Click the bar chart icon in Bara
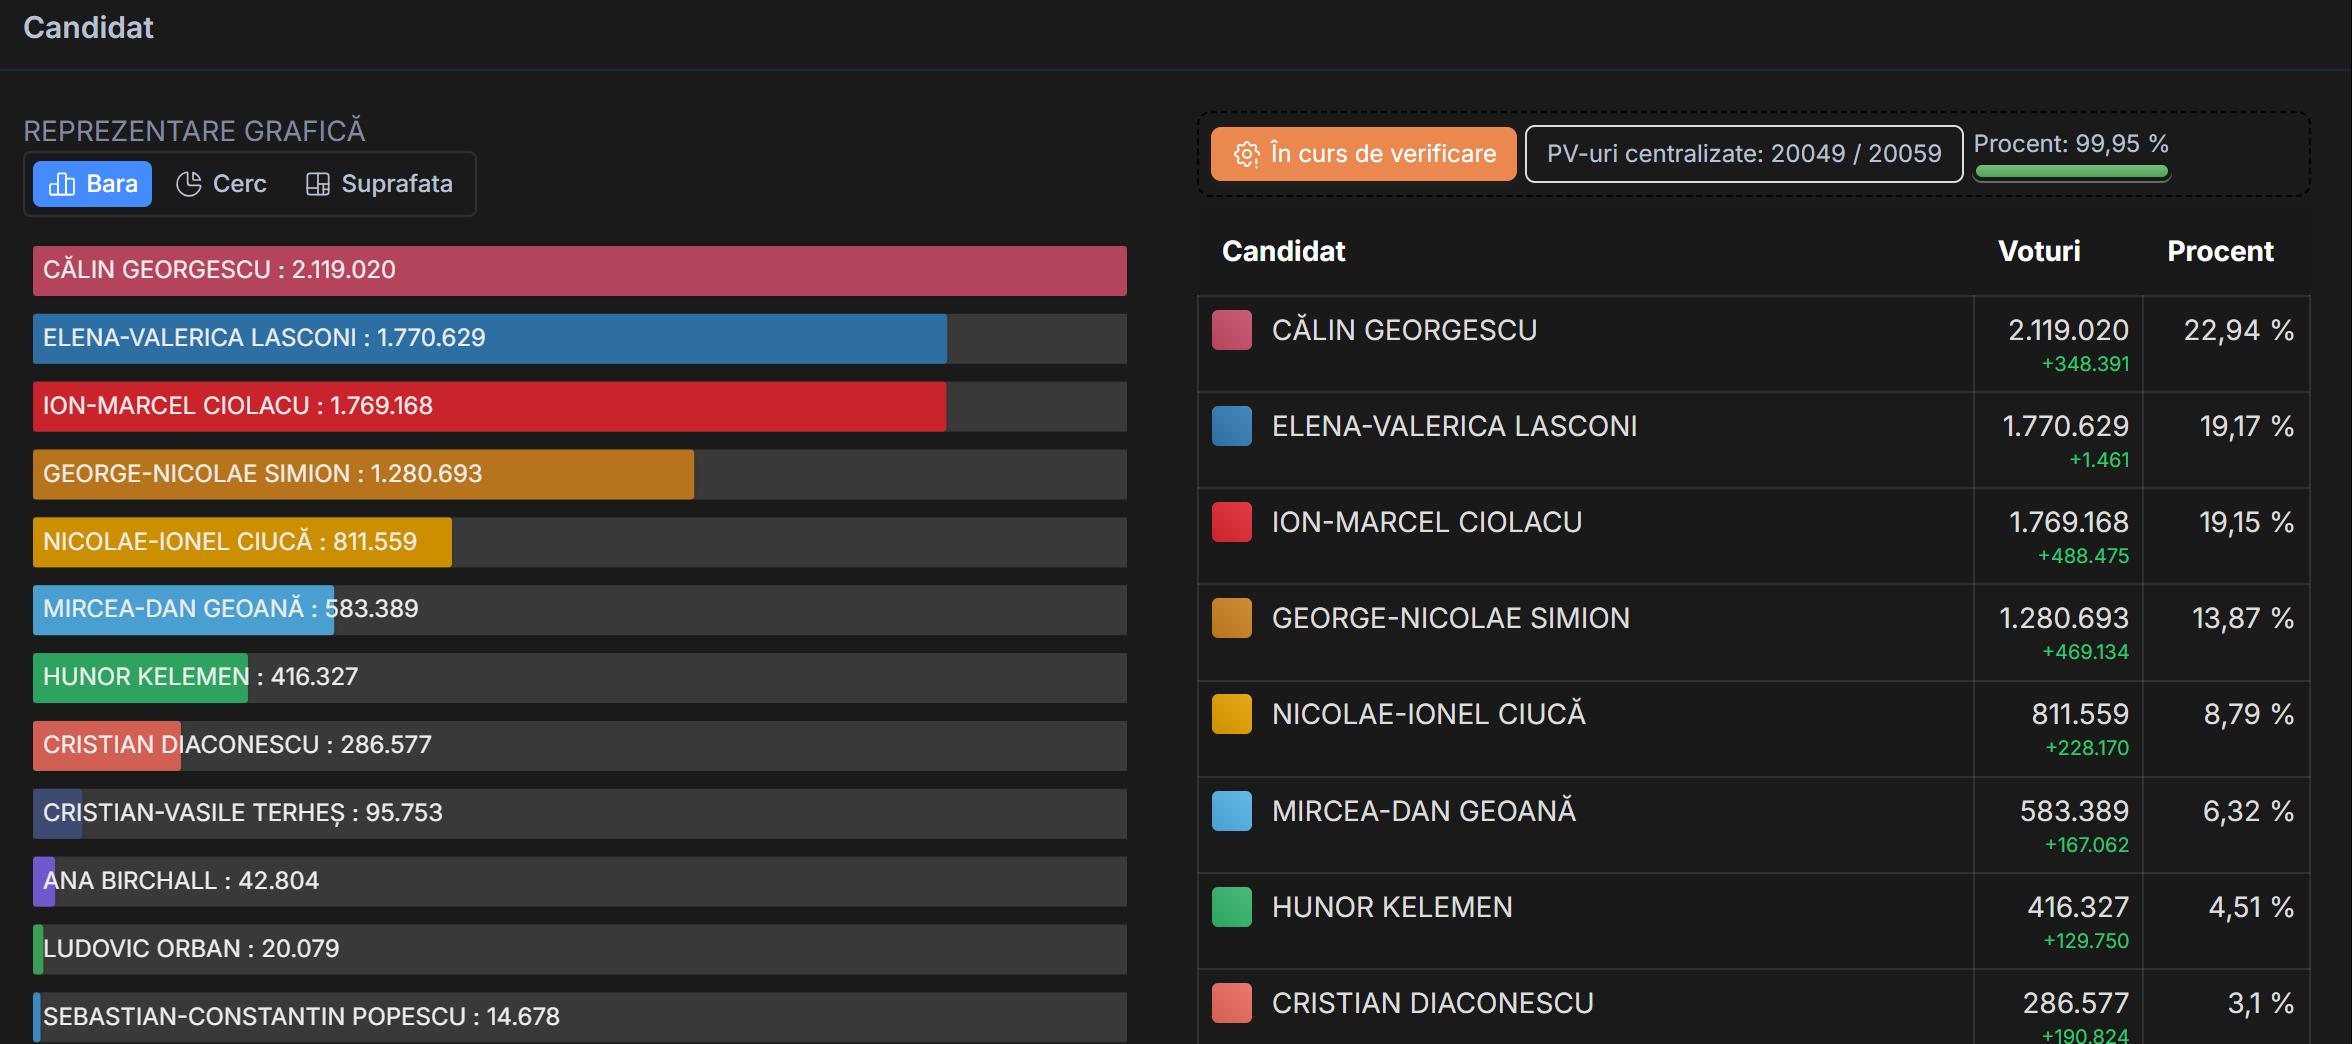 pyautogui.click(x=62, y=184)
